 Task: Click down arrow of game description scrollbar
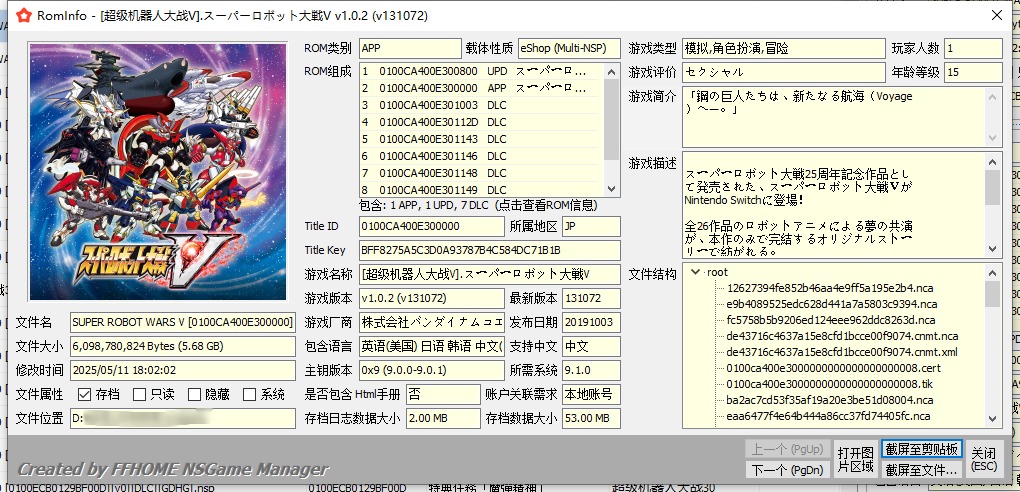pyautogui.click(x=992, y=249)
